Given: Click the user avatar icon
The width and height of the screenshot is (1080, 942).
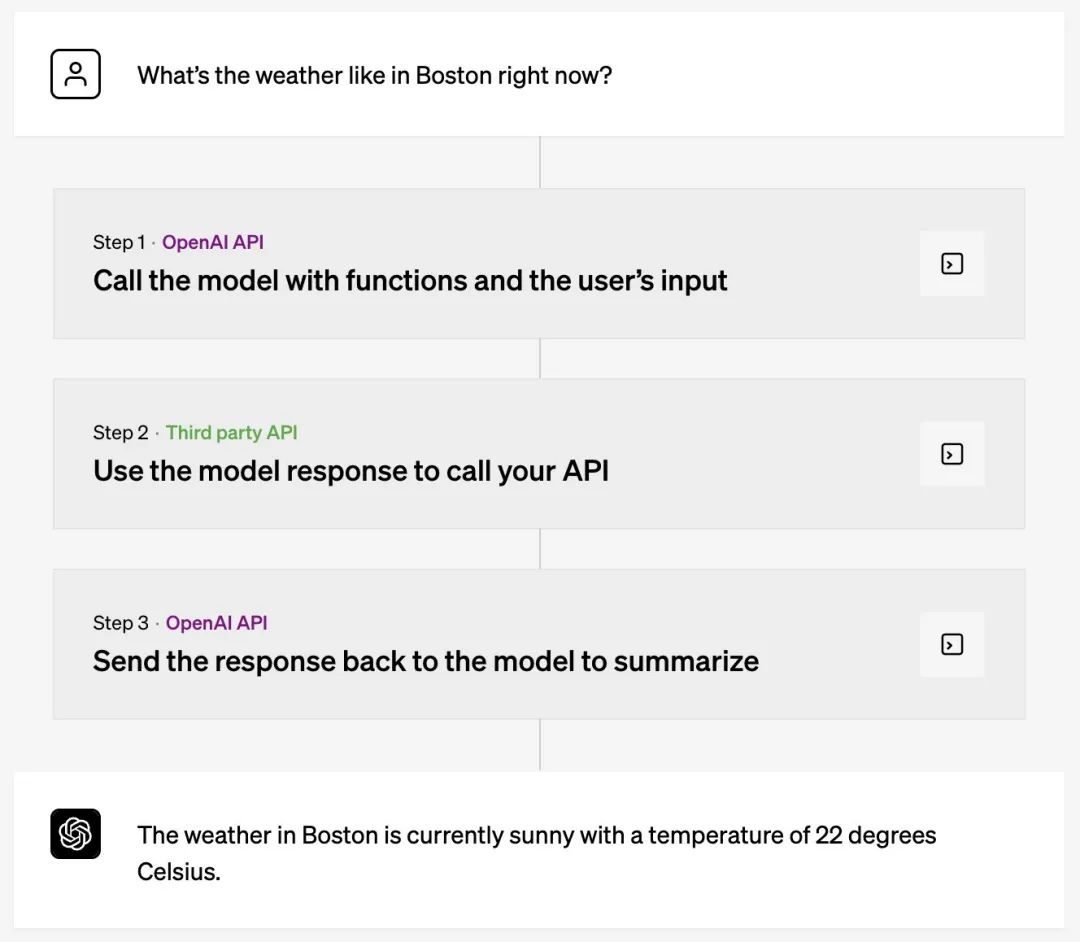Looking at the screenshot, I should click(75, 74).
